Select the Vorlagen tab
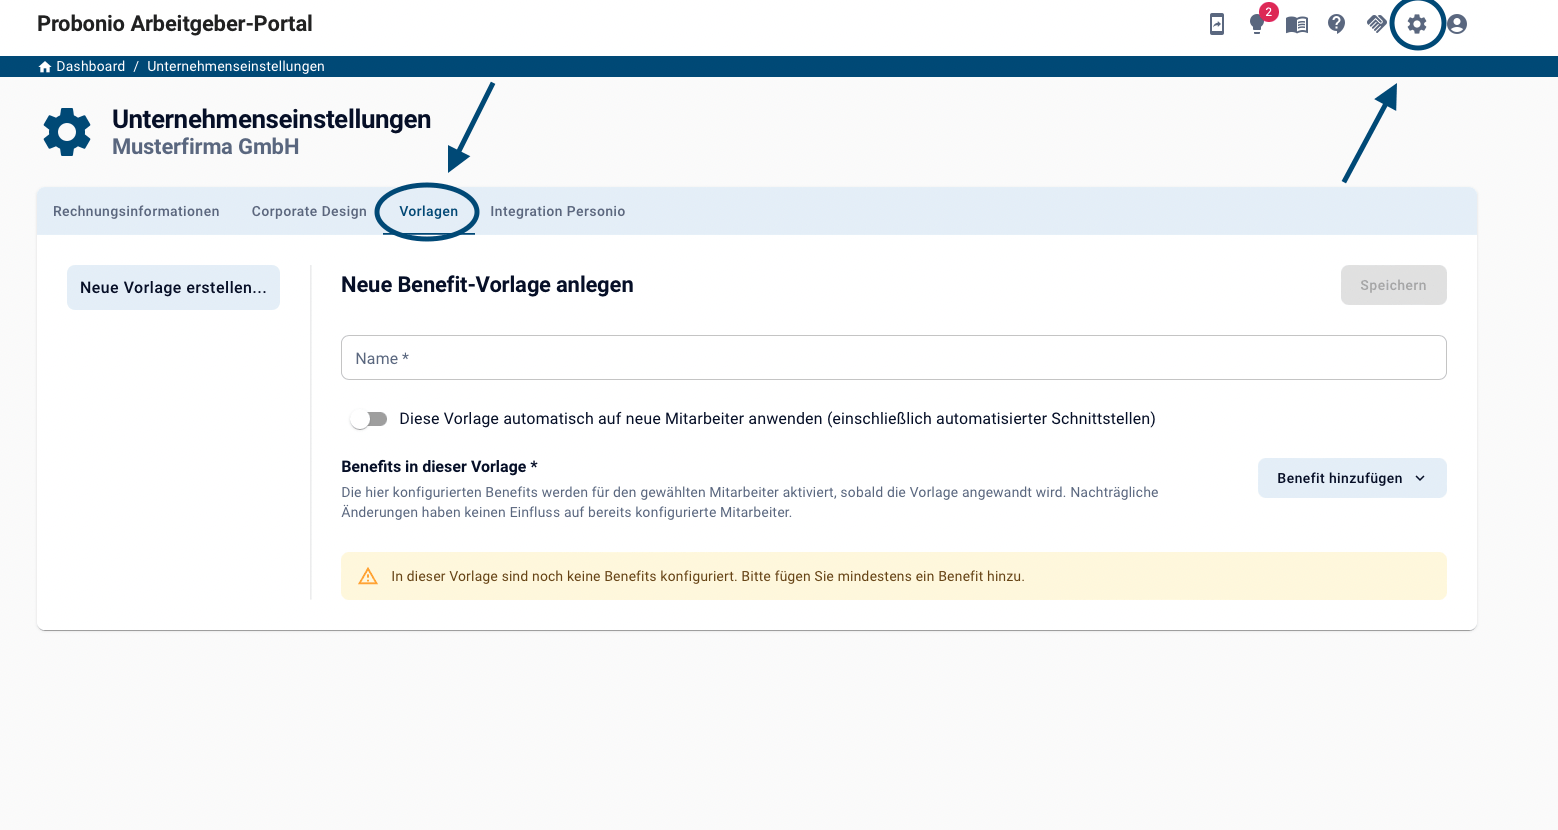This screenshot has height=830, width=1558. point(428,211)
